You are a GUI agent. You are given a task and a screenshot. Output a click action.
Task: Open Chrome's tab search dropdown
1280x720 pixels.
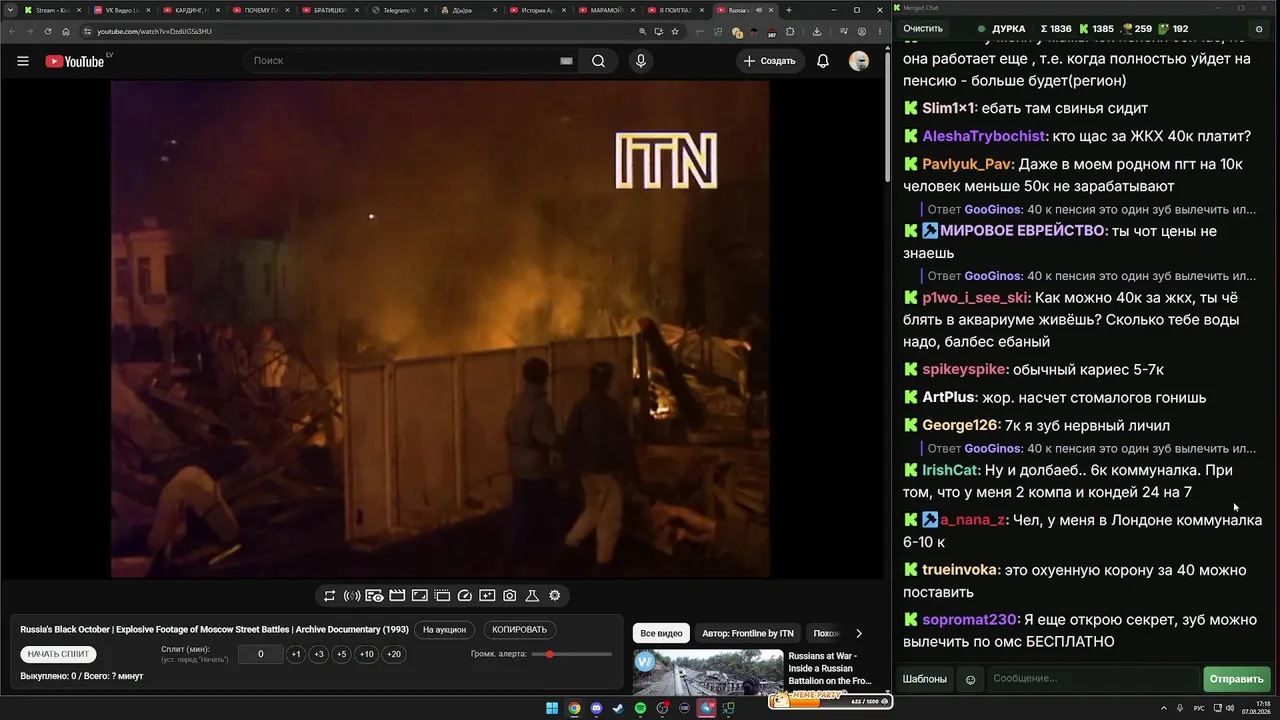(10, 10)
